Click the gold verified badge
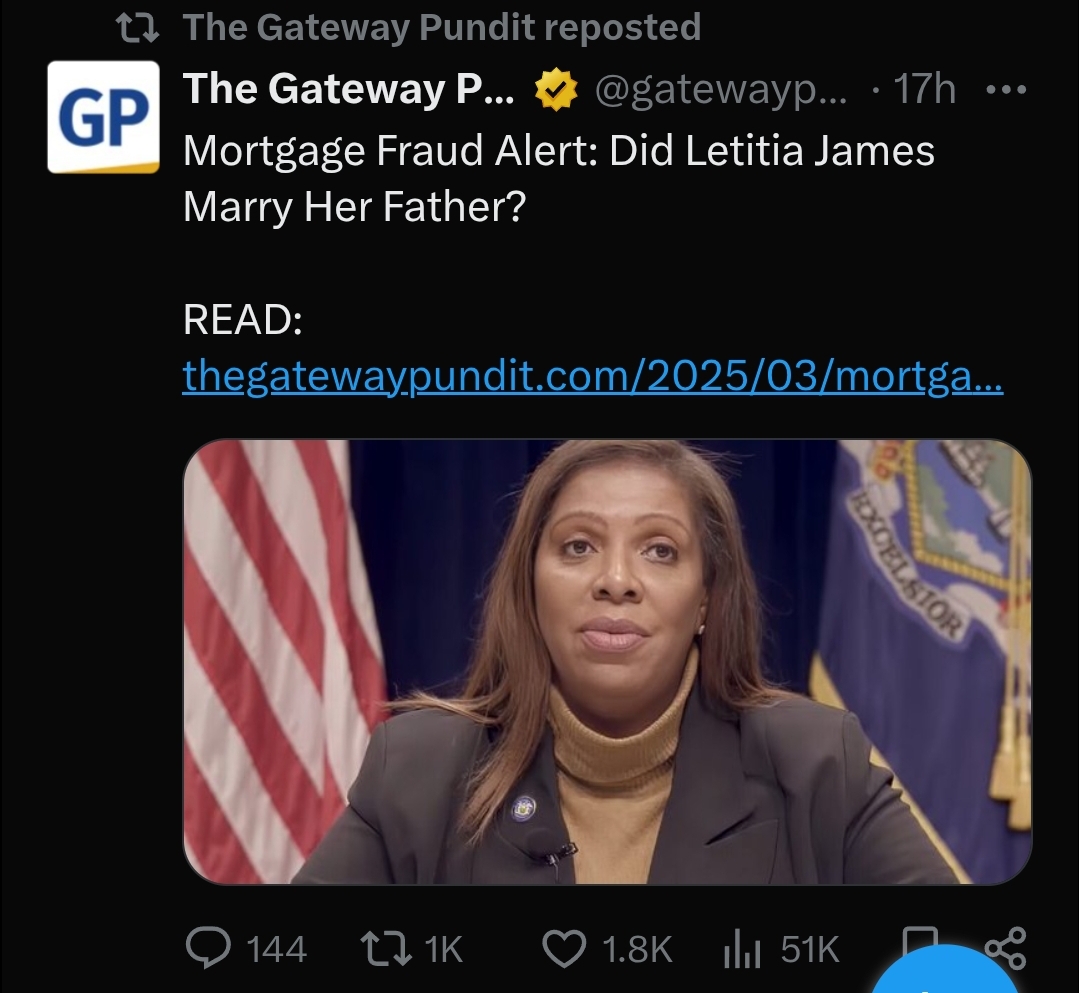1079x993 pixels. tap(556, 92)
